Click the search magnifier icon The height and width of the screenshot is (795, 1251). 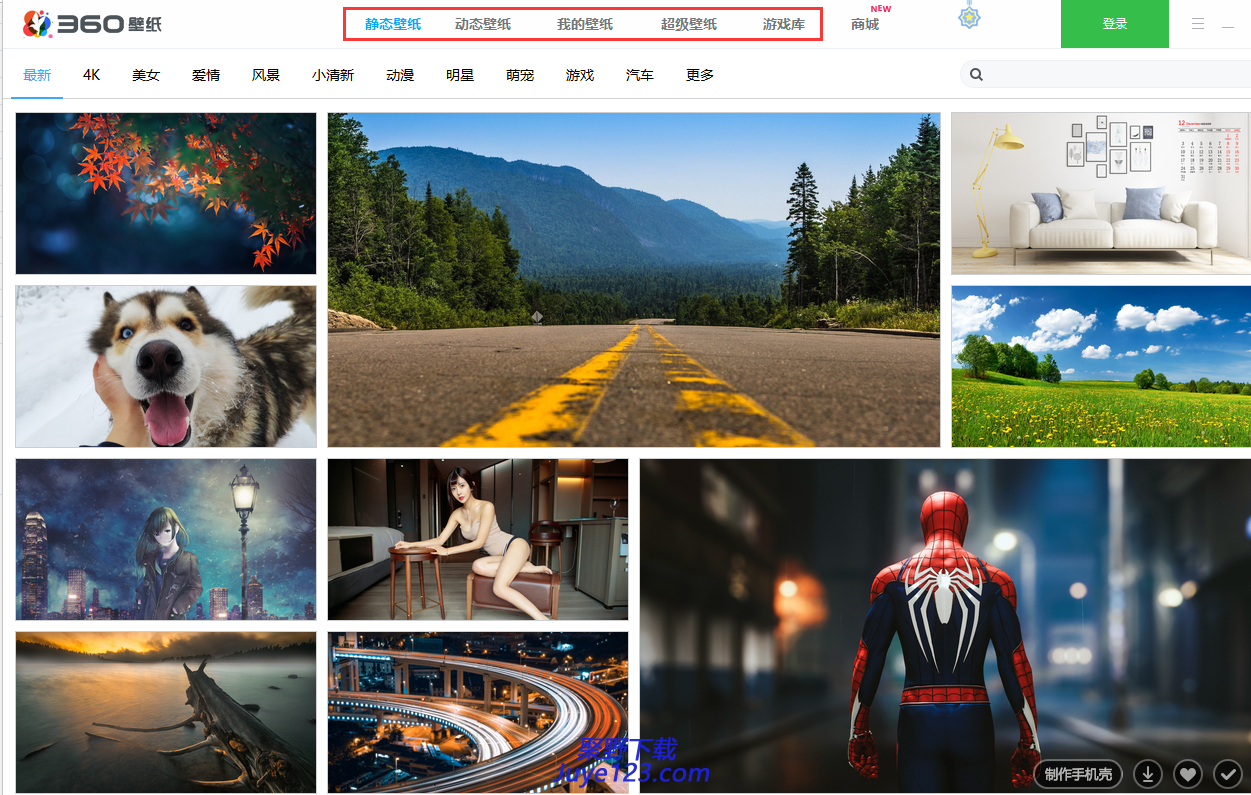[x=976, y=74]
